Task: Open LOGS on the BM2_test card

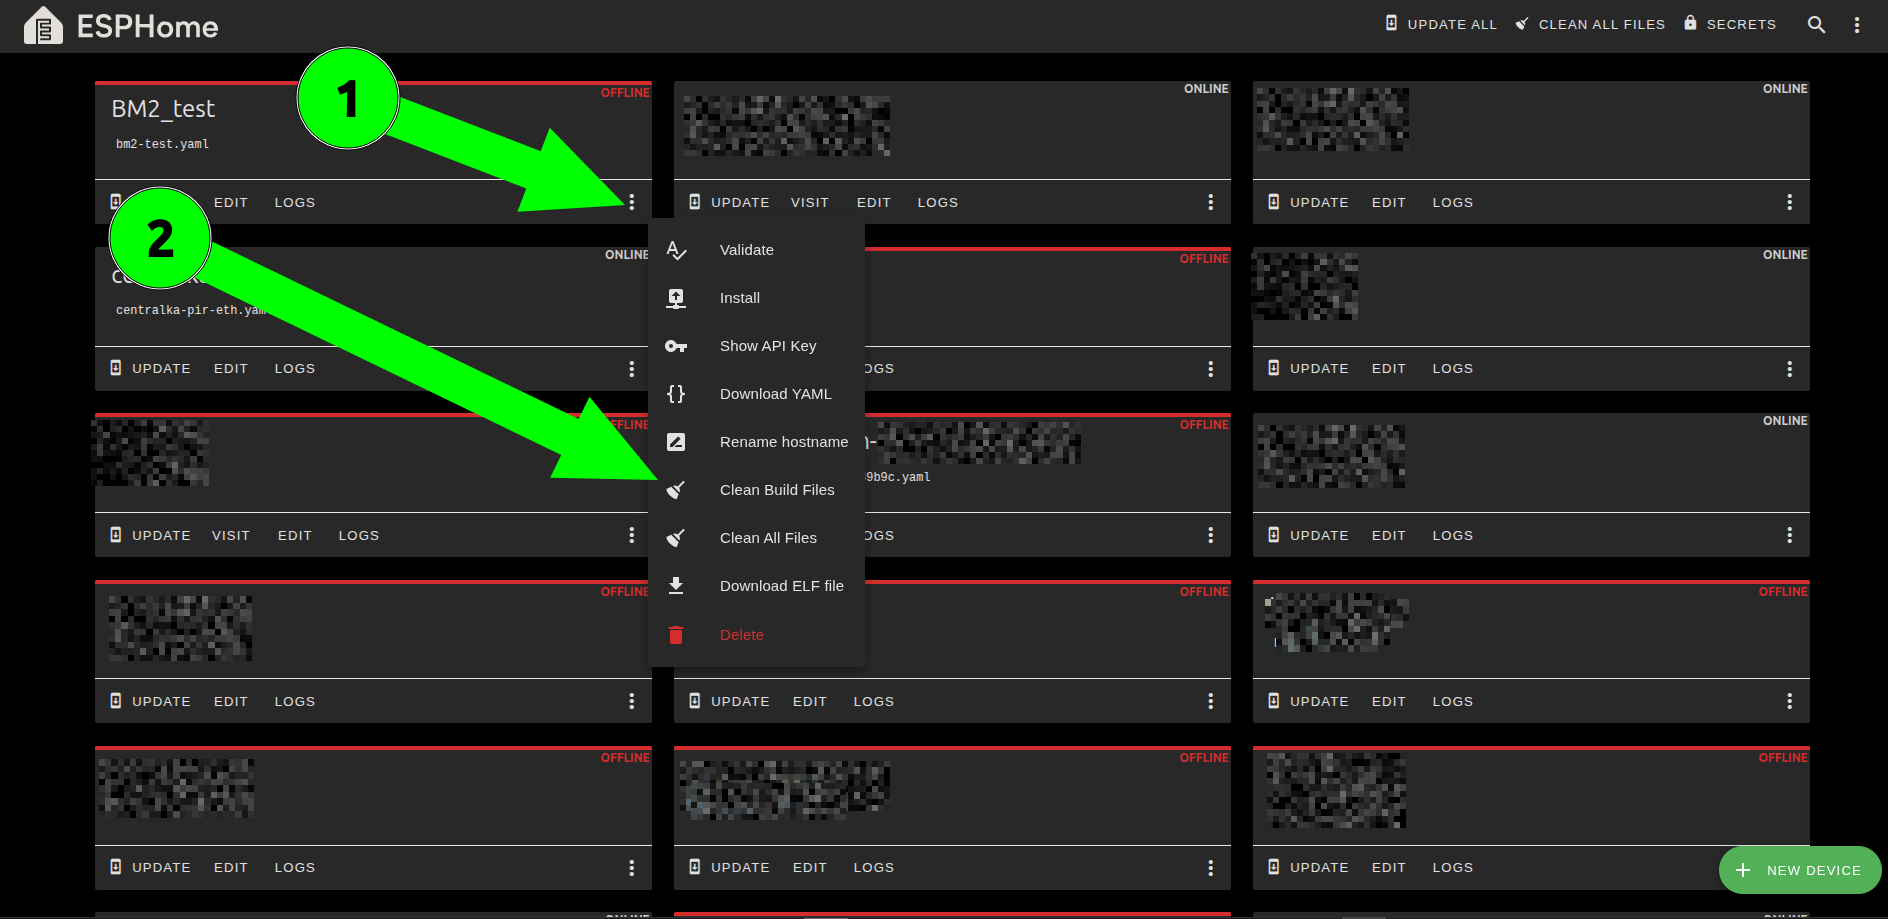Action: (294, 202)
